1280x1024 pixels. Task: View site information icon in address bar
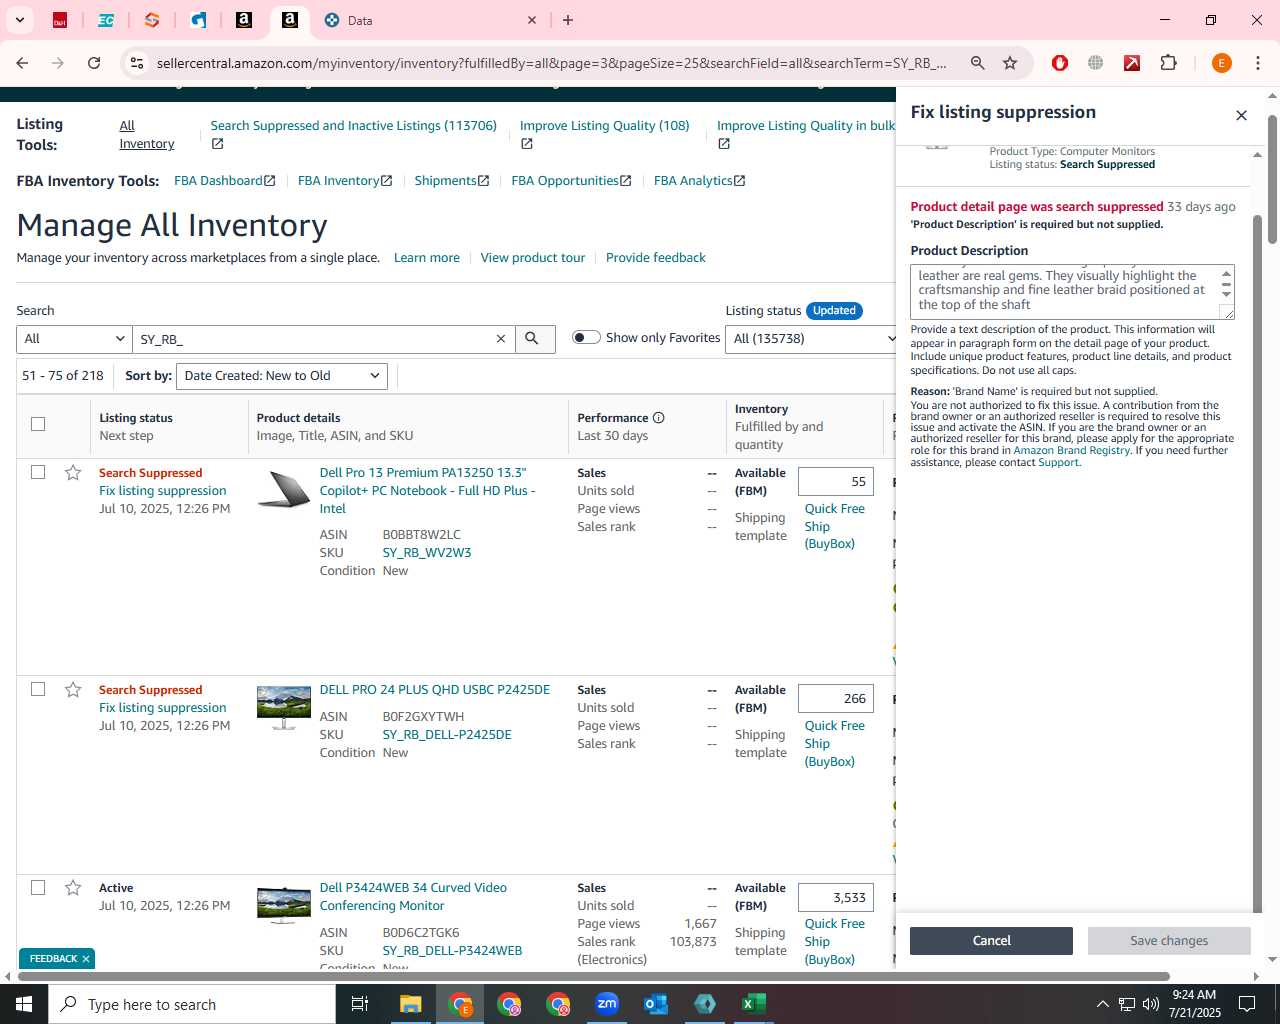(x=137, y=63)
